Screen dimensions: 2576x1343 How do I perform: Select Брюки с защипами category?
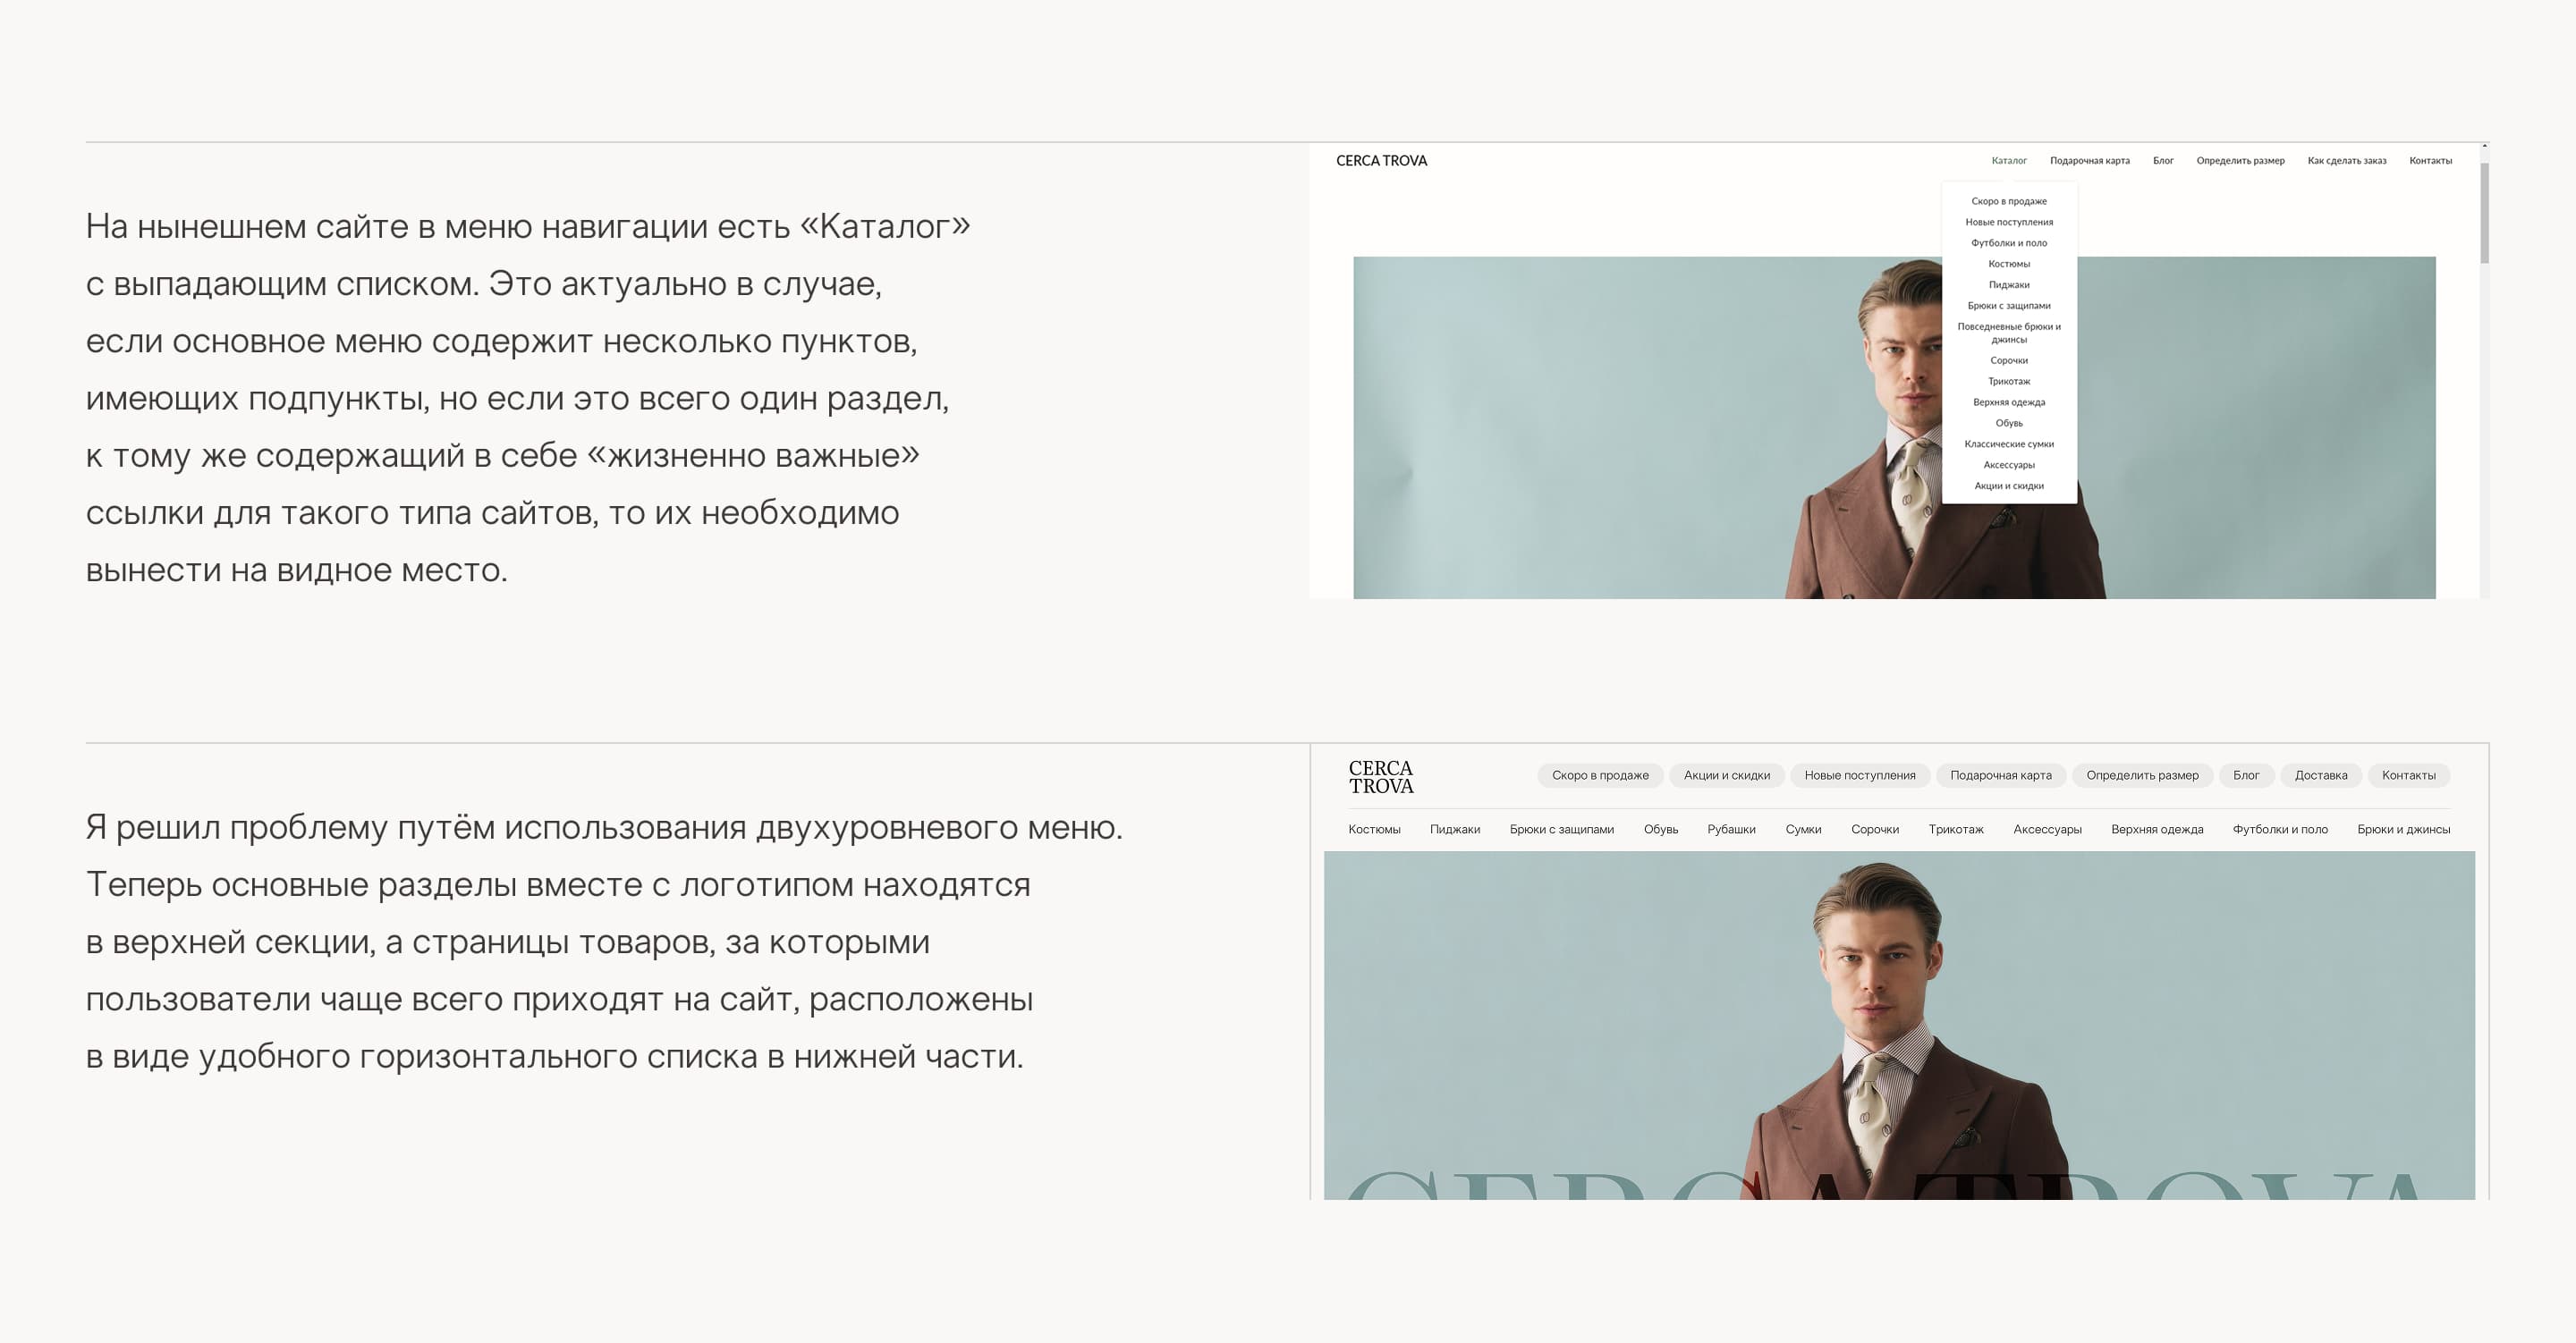coord(1561,829)
